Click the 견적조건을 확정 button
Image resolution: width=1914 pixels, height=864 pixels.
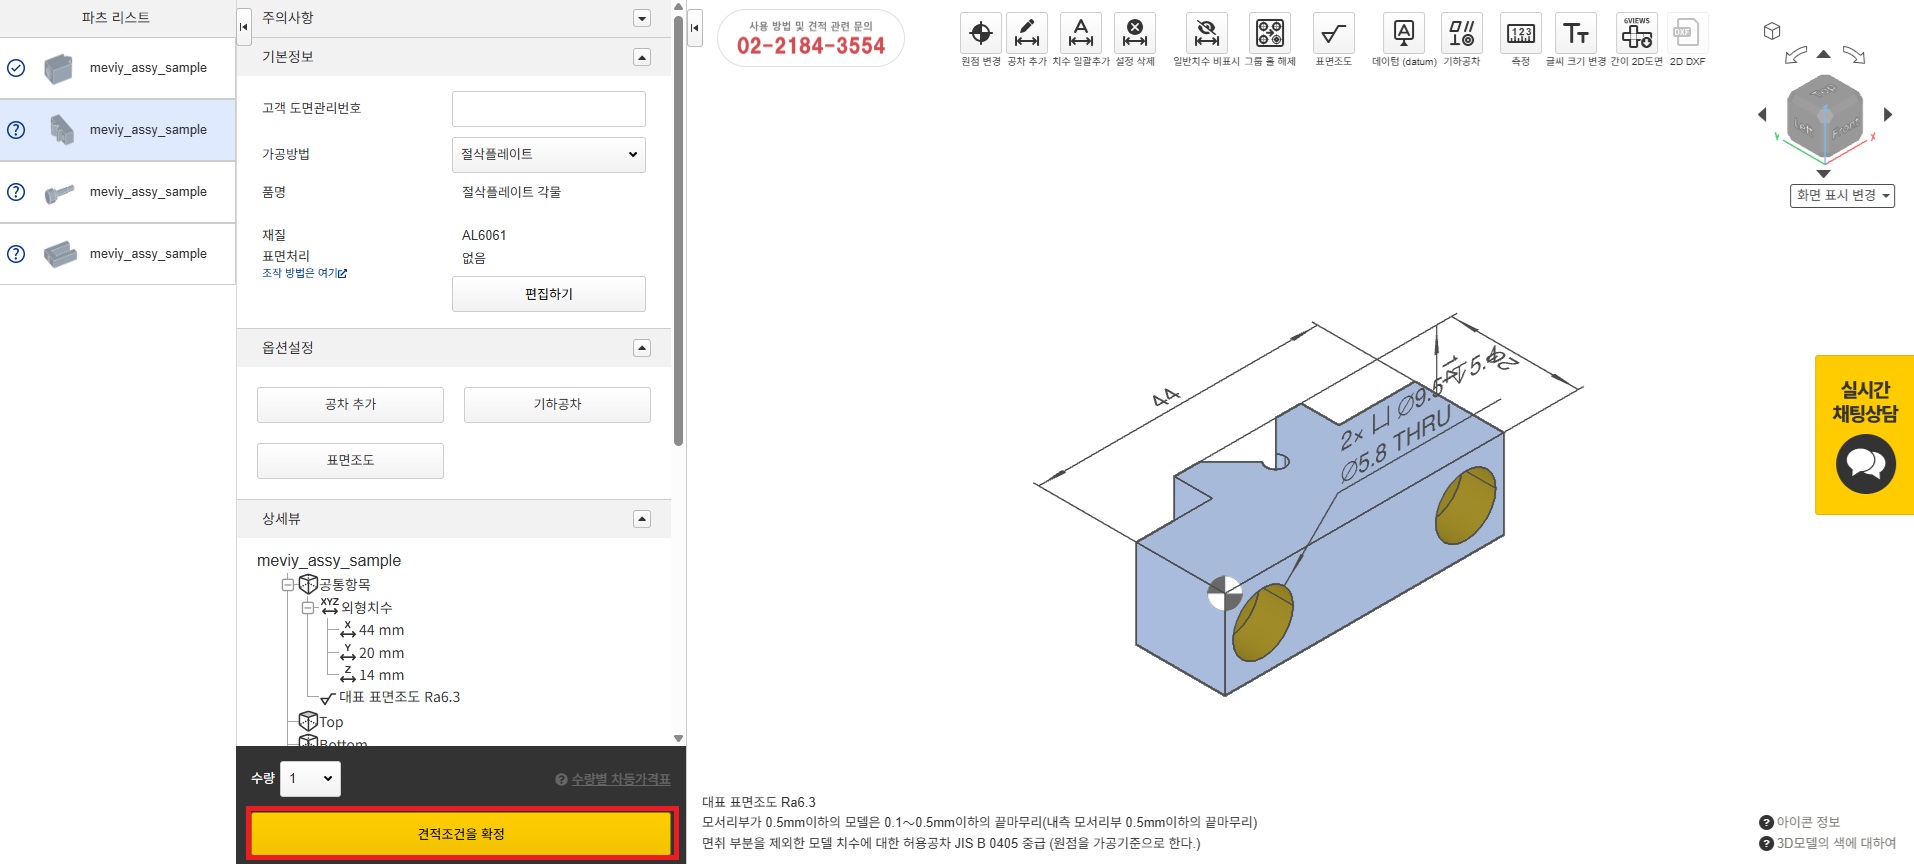(461, 834)
